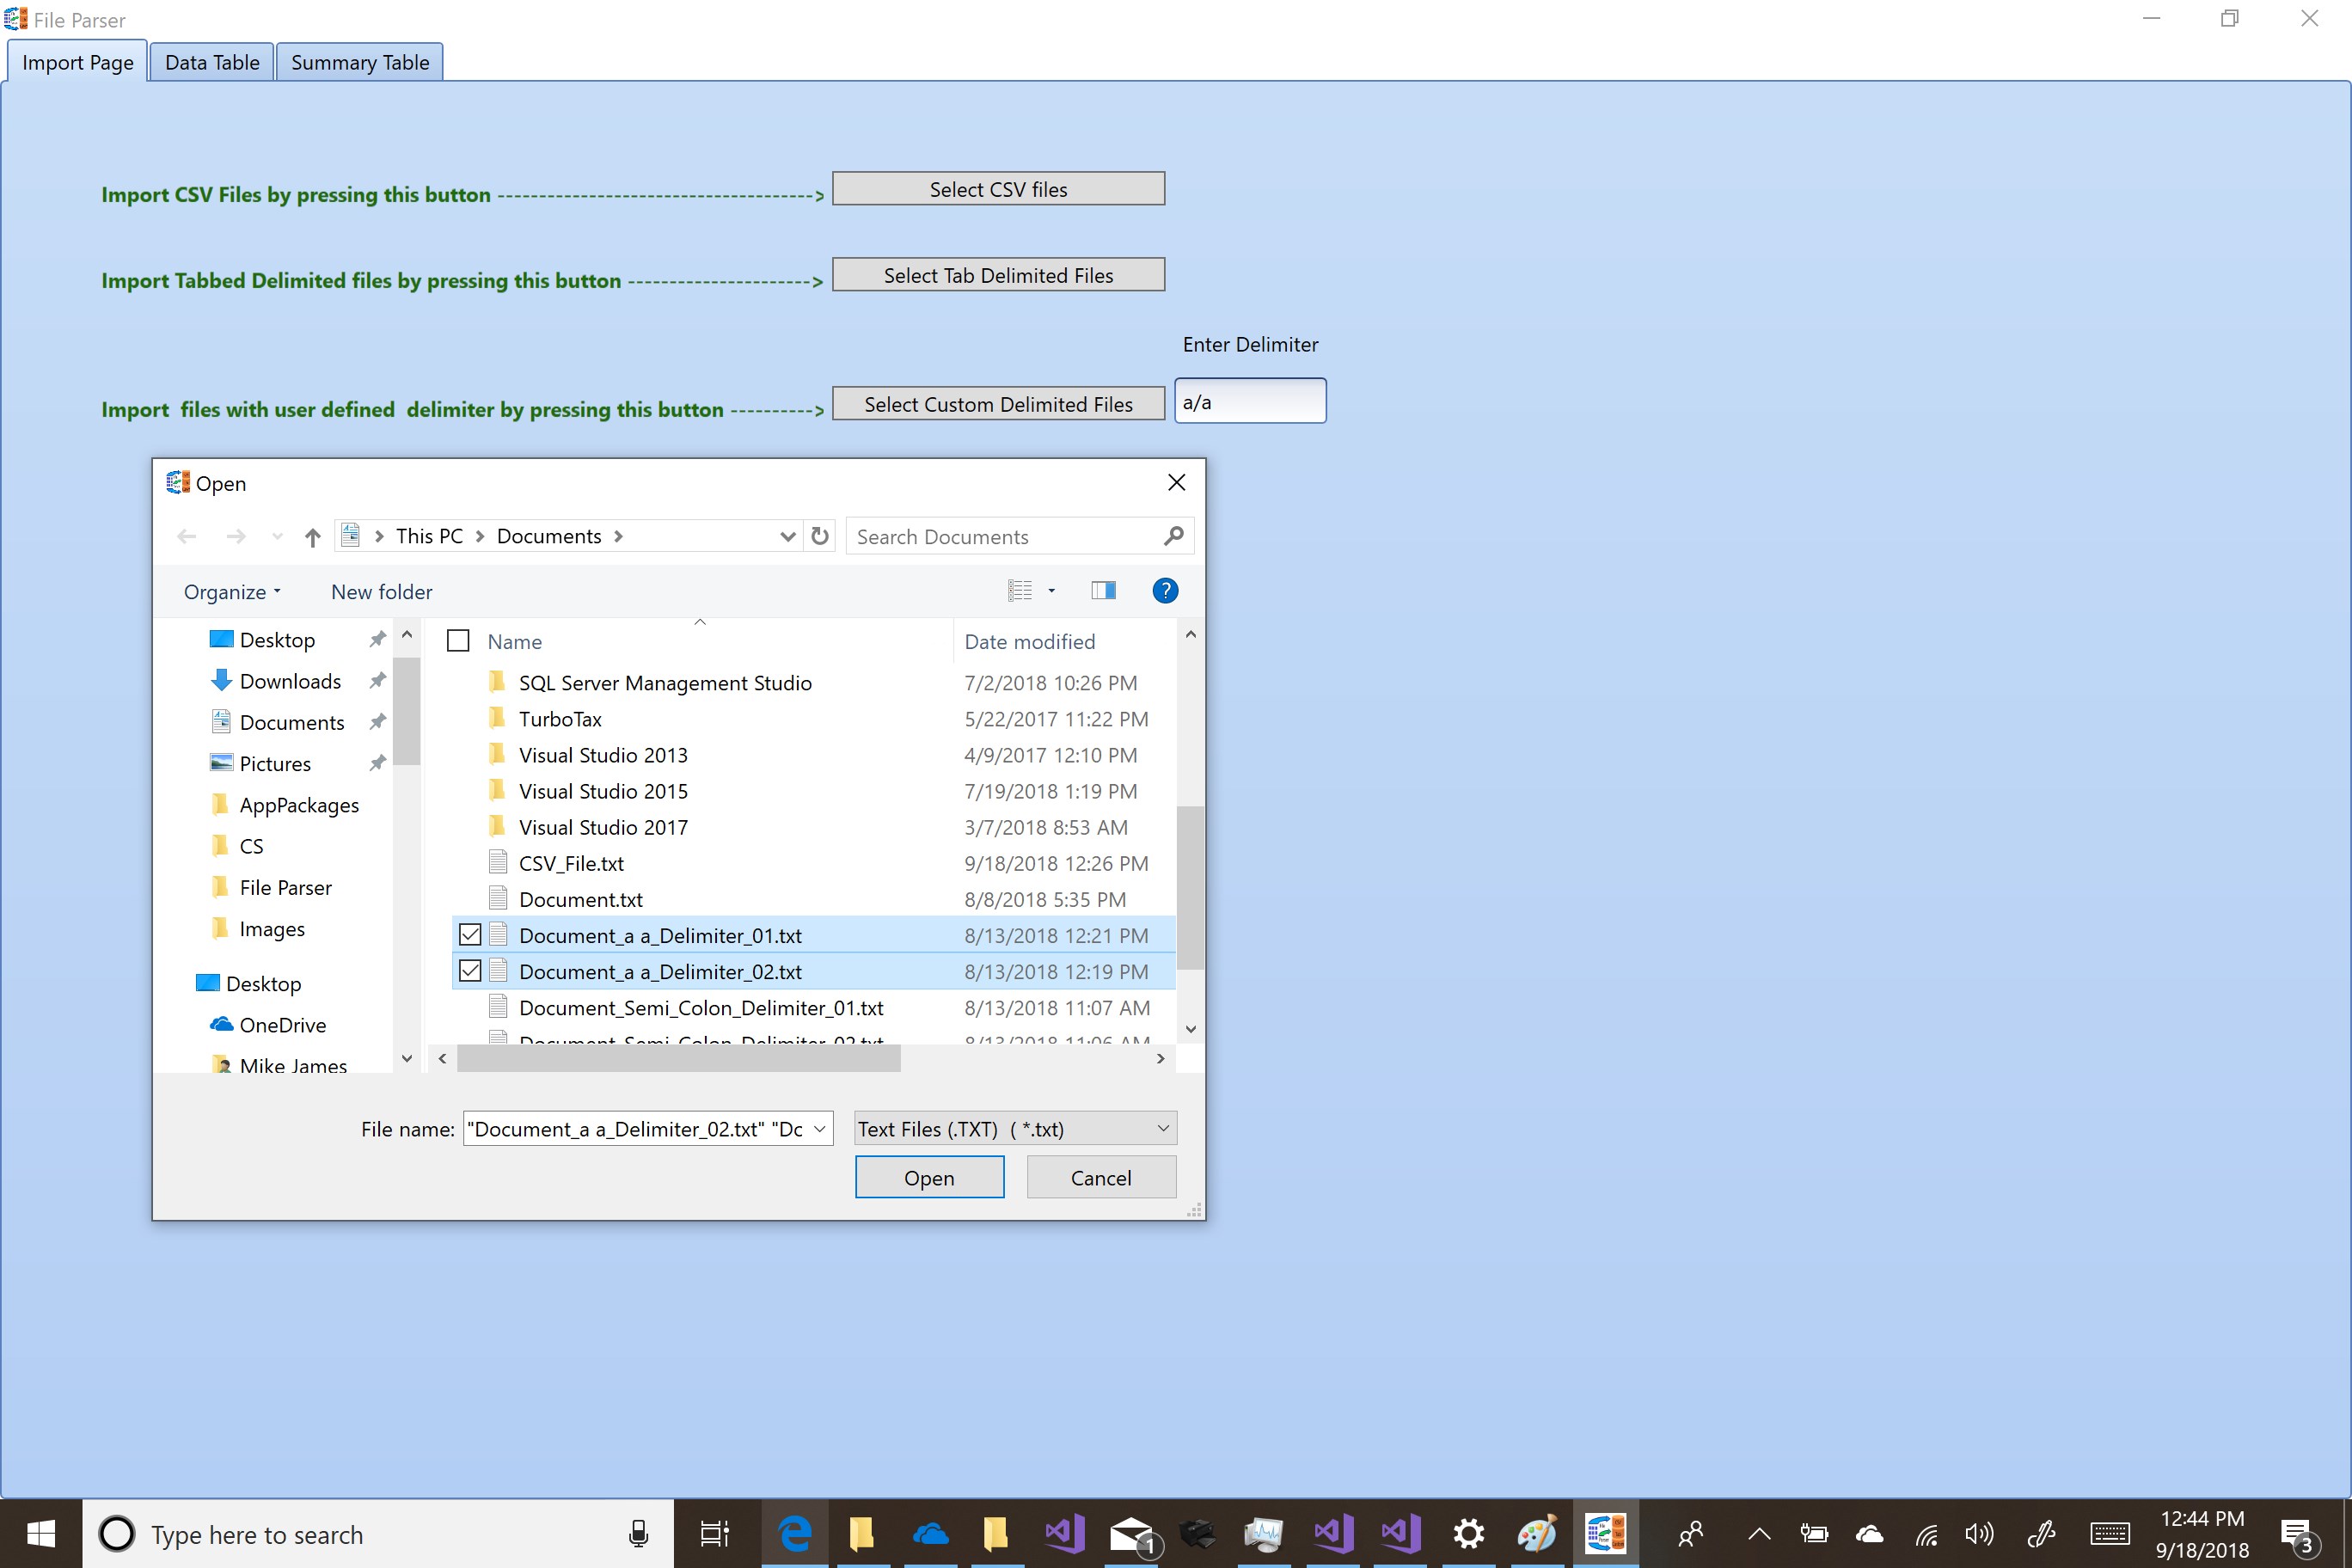Expand the file type filter dropdown
The width and height of the screenshot is (2352, 1568).
(1163, 1128)
